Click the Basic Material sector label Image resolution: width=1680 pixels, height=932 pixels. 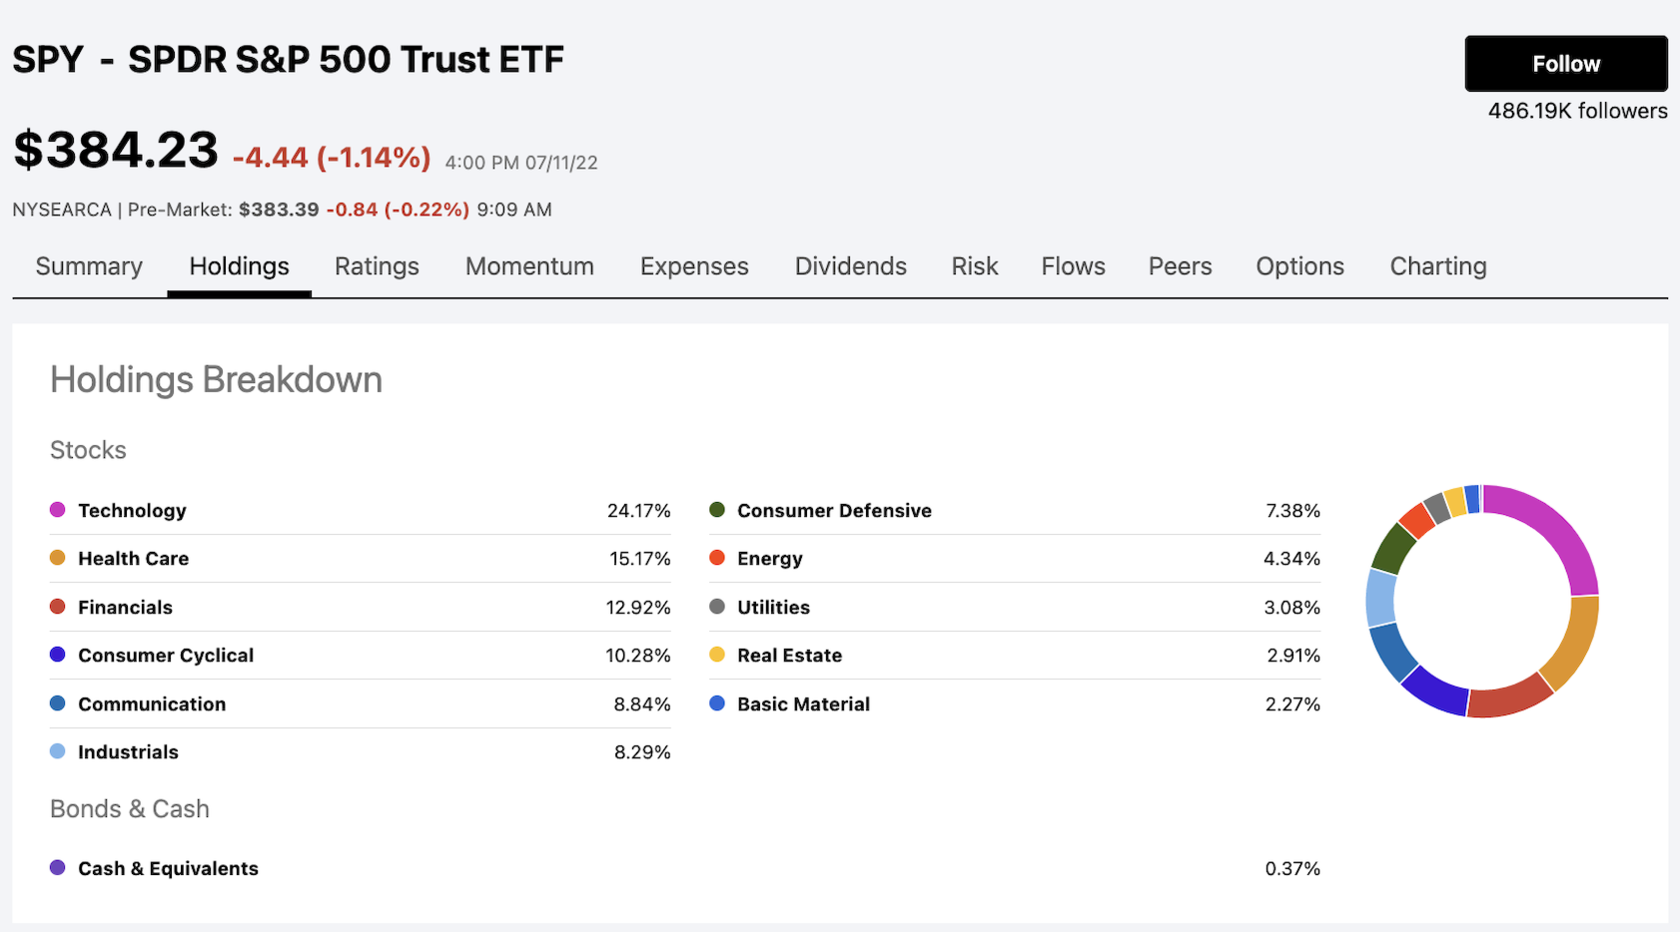tap(803, 704)
